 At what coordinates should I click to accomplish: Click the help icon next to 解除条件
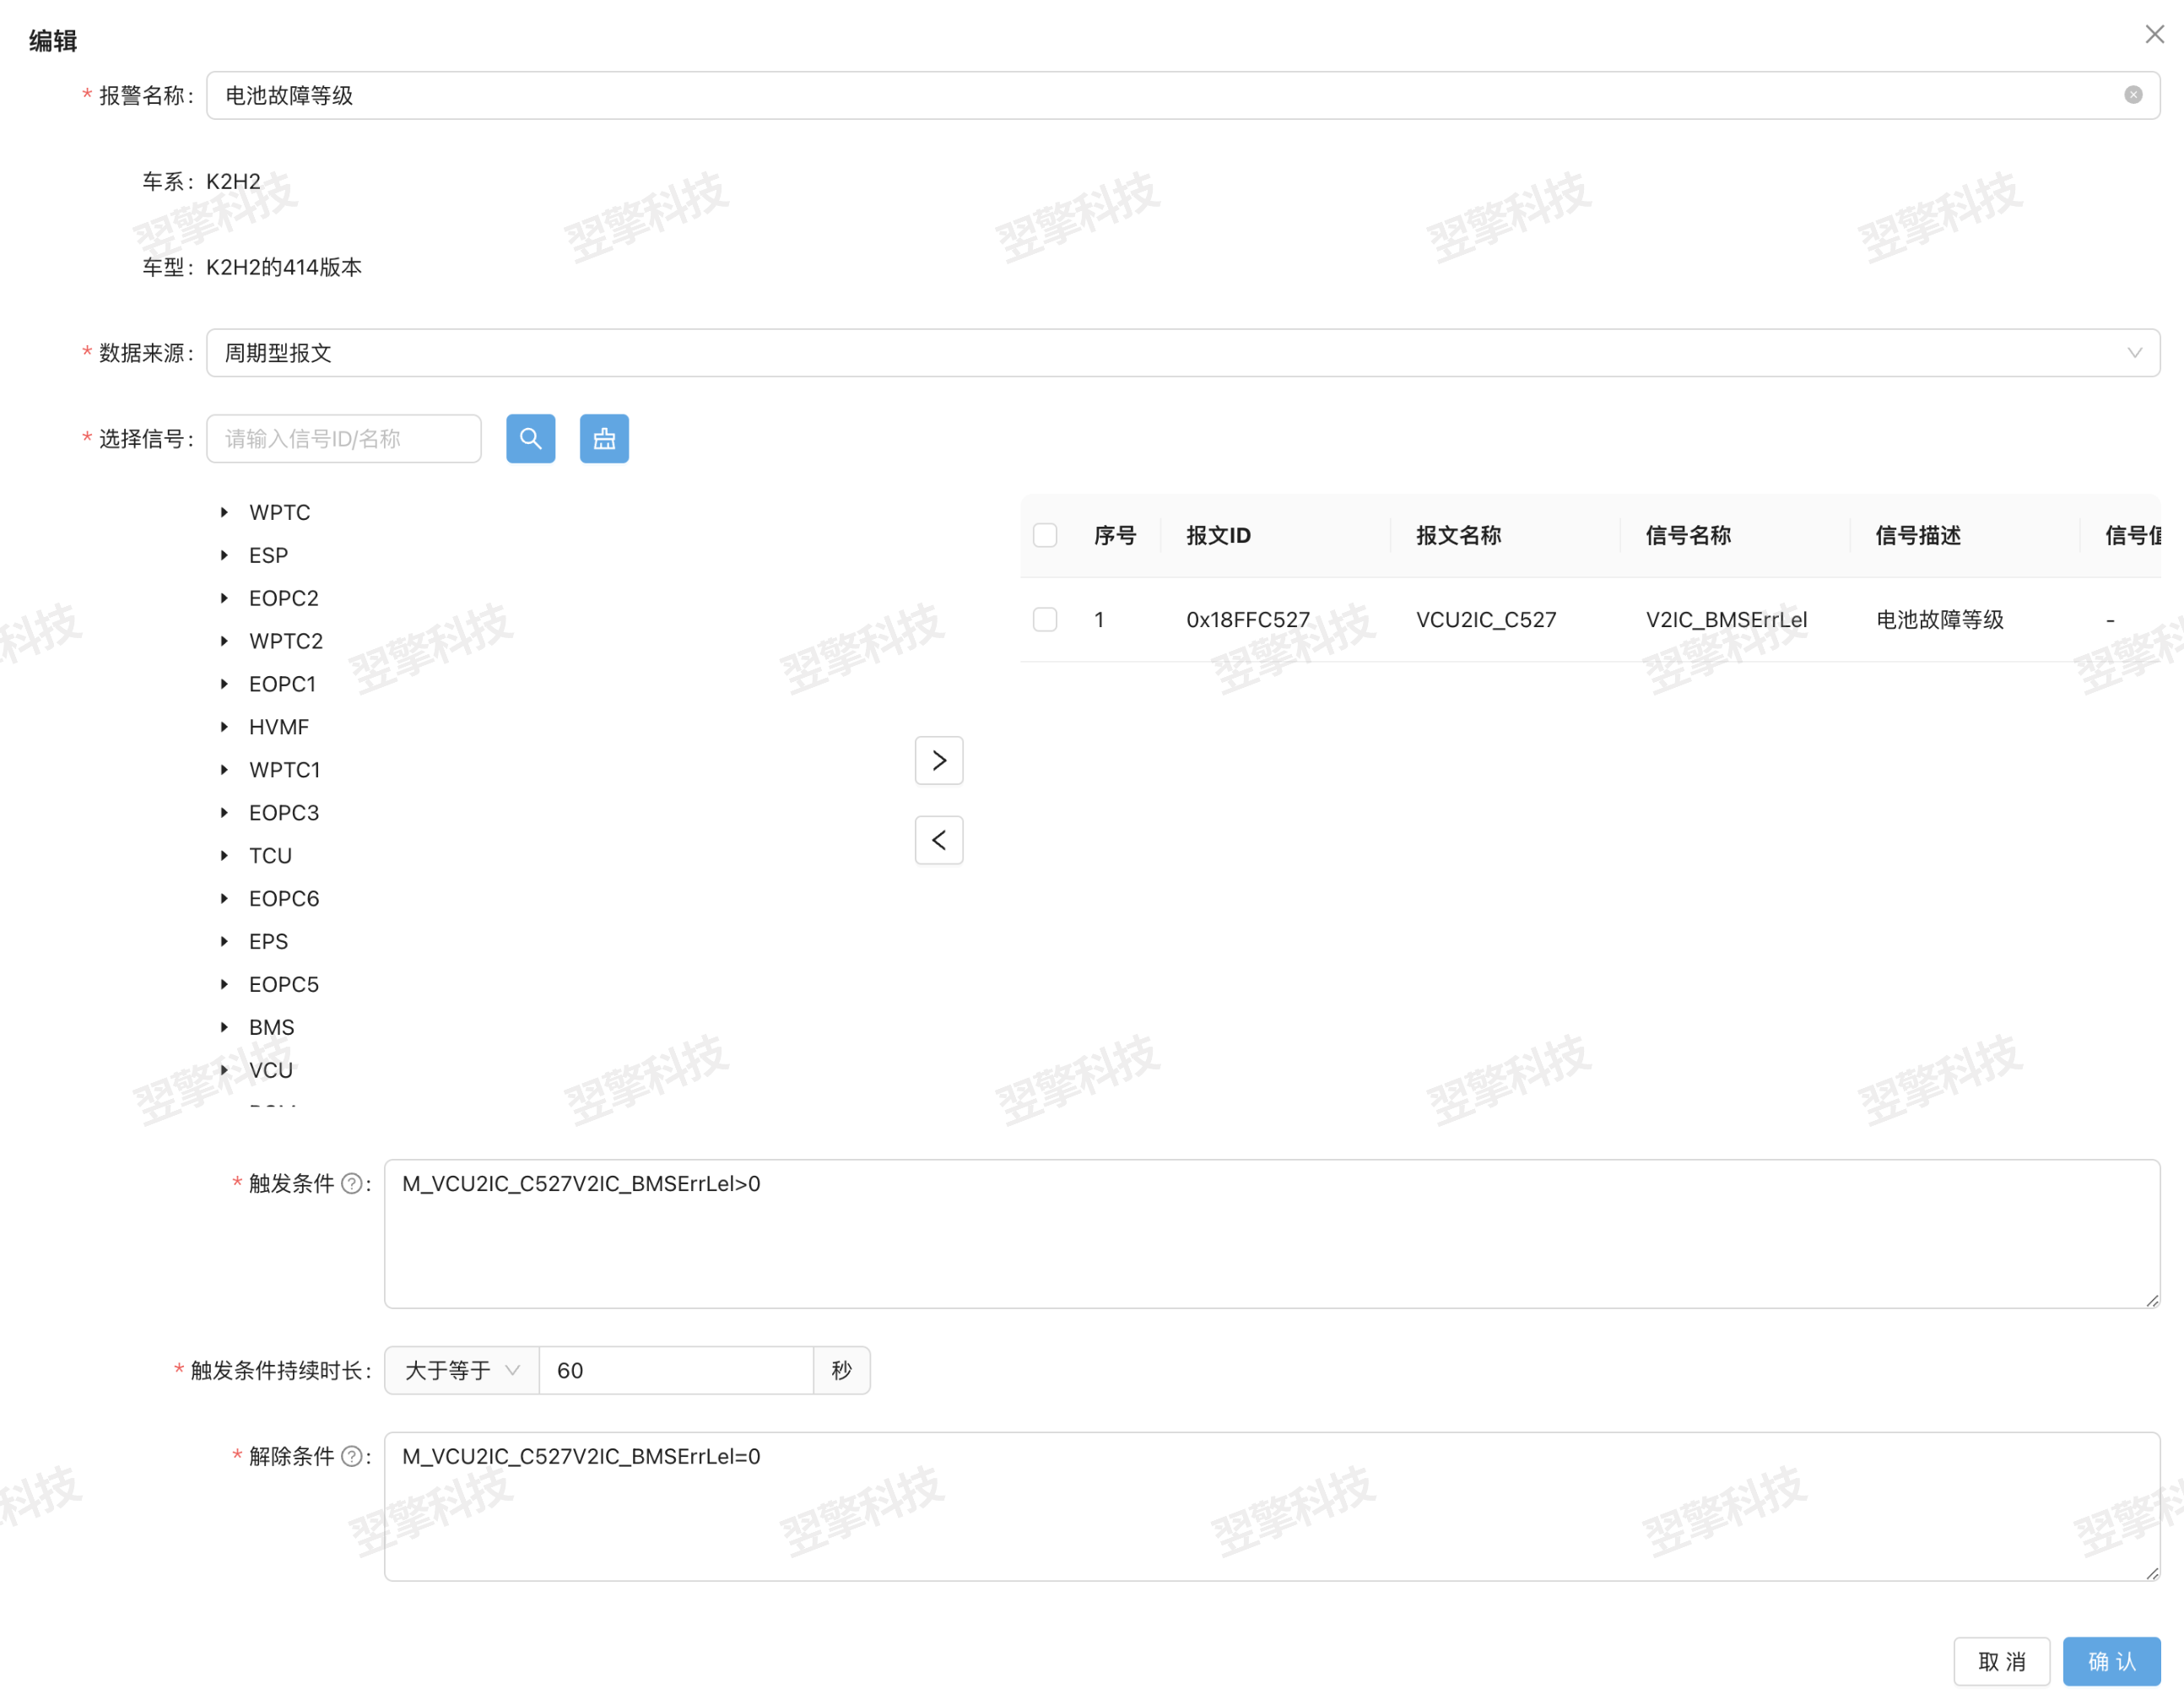(x=351, y=1456)
